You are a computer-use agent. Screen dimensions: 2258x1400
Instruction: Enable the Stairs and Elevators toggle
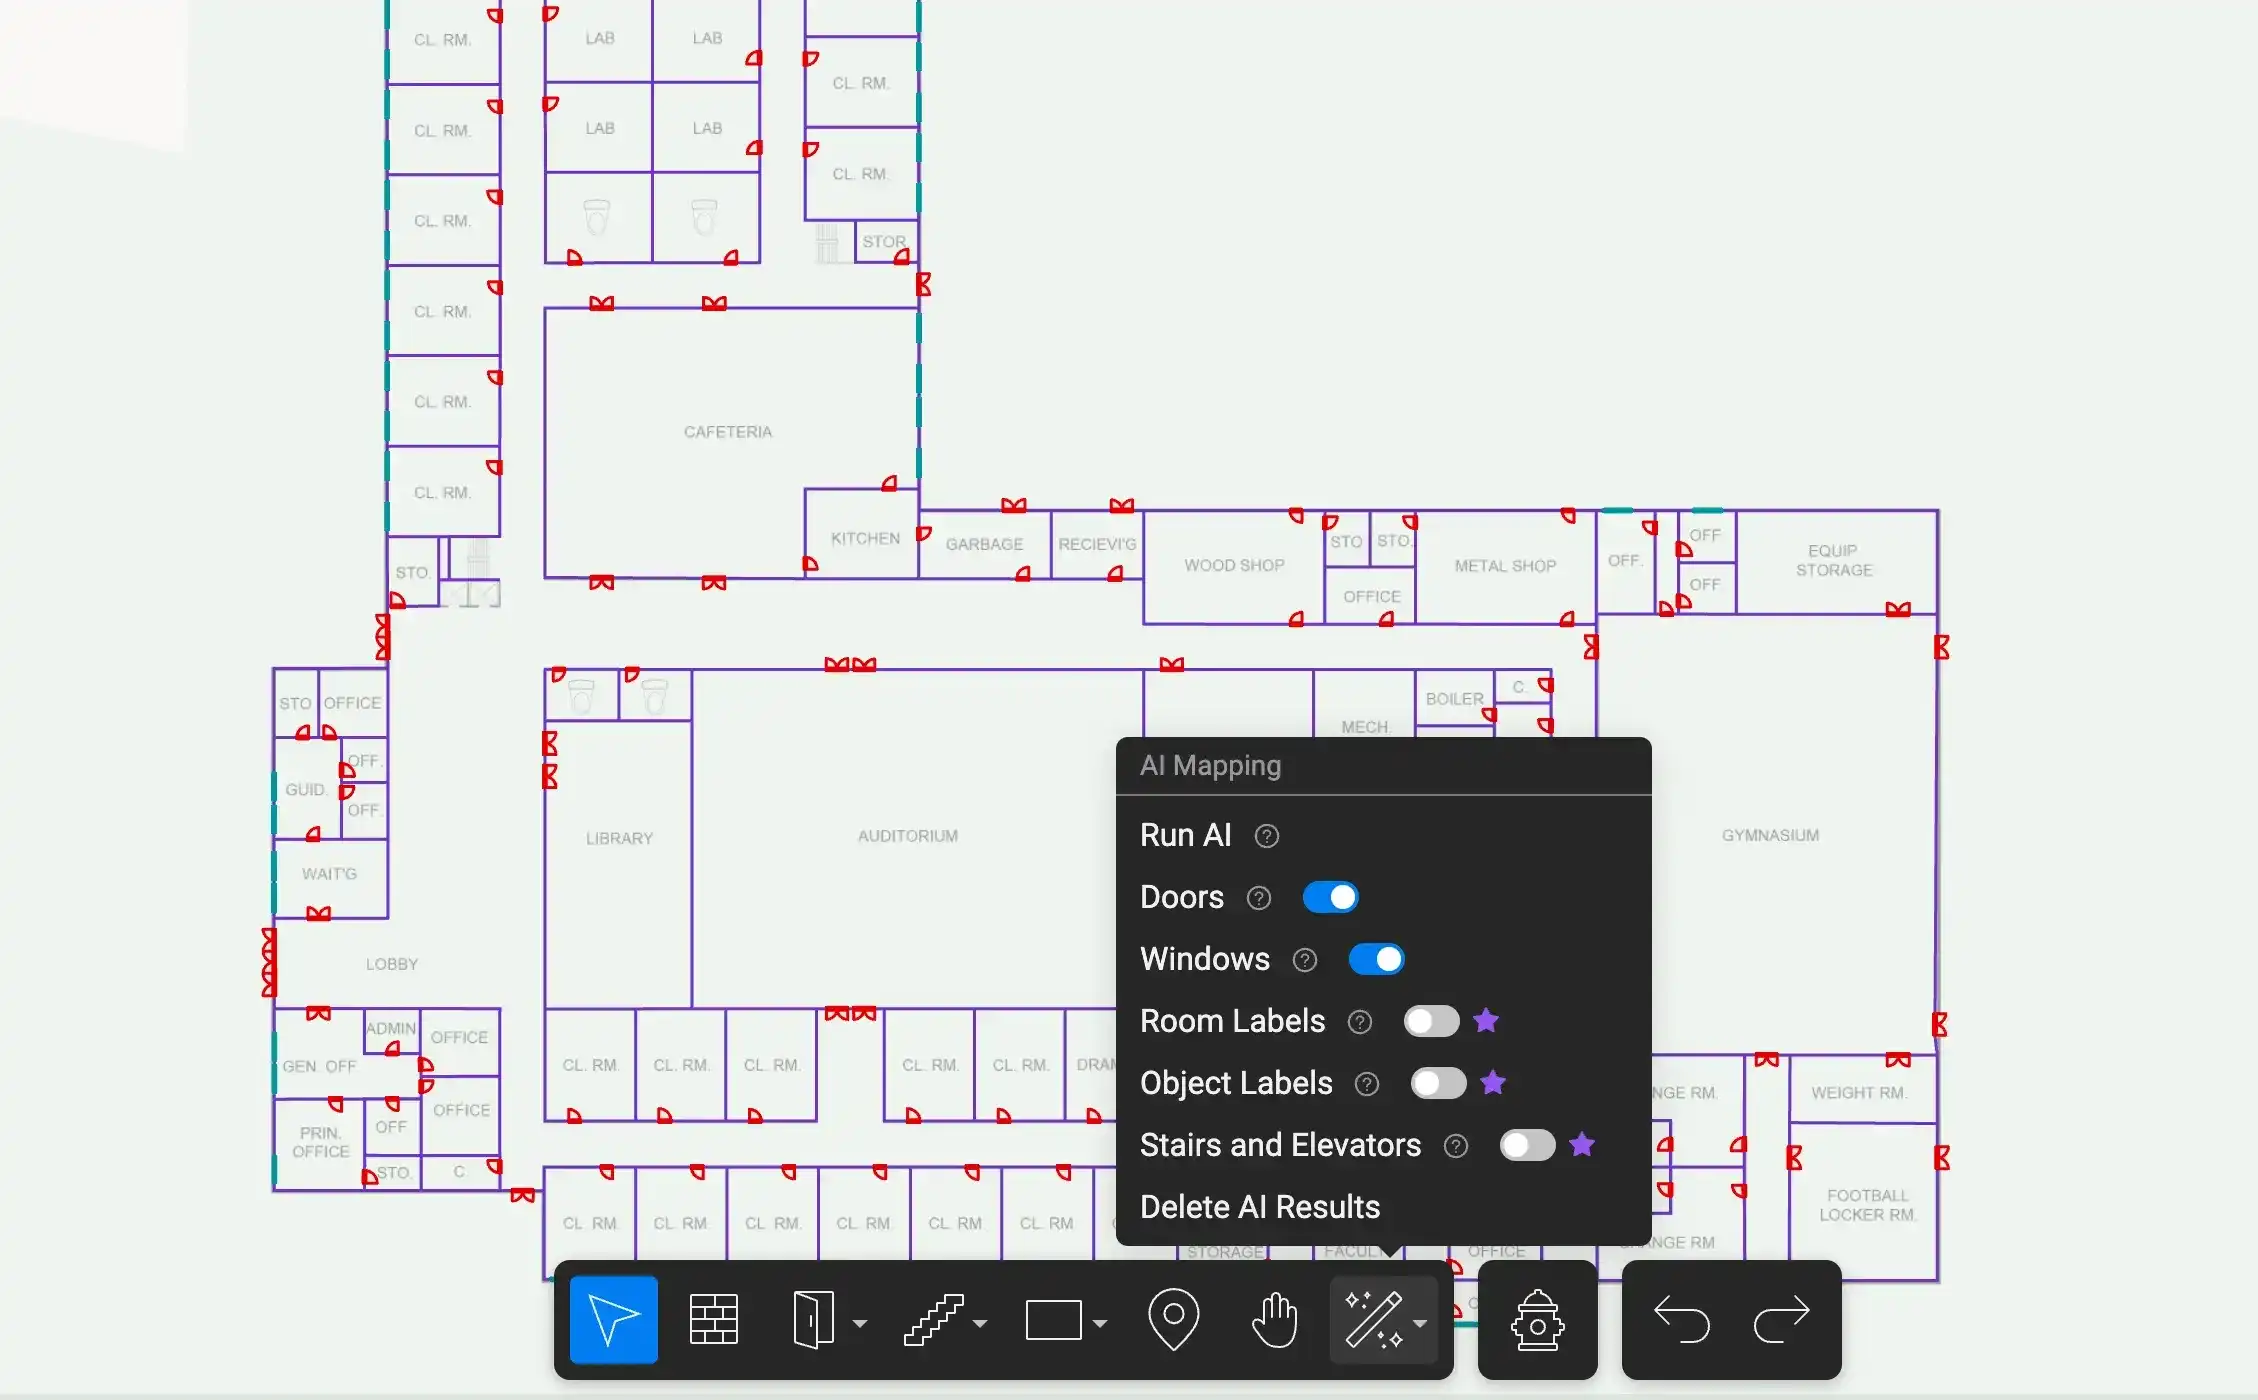coord(1528,1145)
